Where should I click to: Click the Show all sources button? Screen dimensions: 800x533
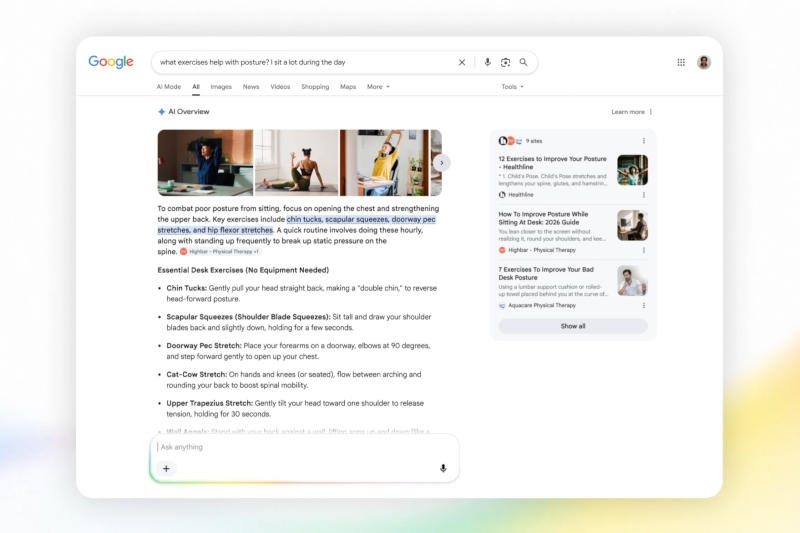tap(573, 326)
